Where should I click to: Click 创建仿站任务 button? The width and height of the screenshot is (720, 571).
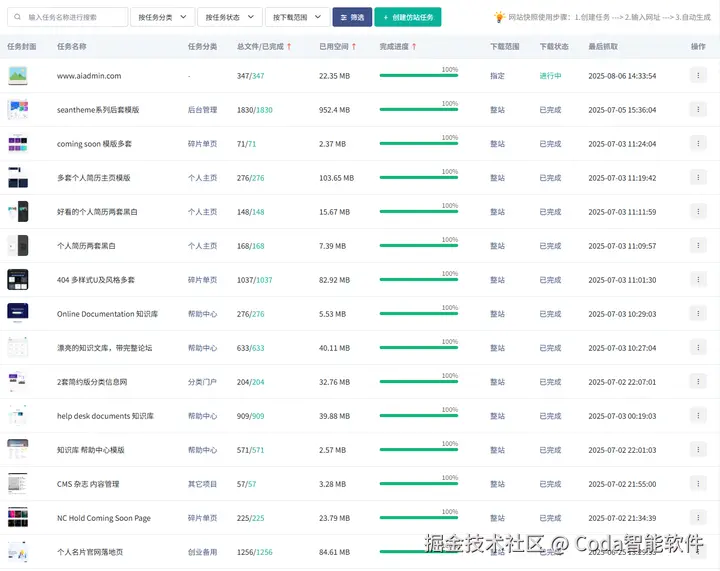coord(408,17)
